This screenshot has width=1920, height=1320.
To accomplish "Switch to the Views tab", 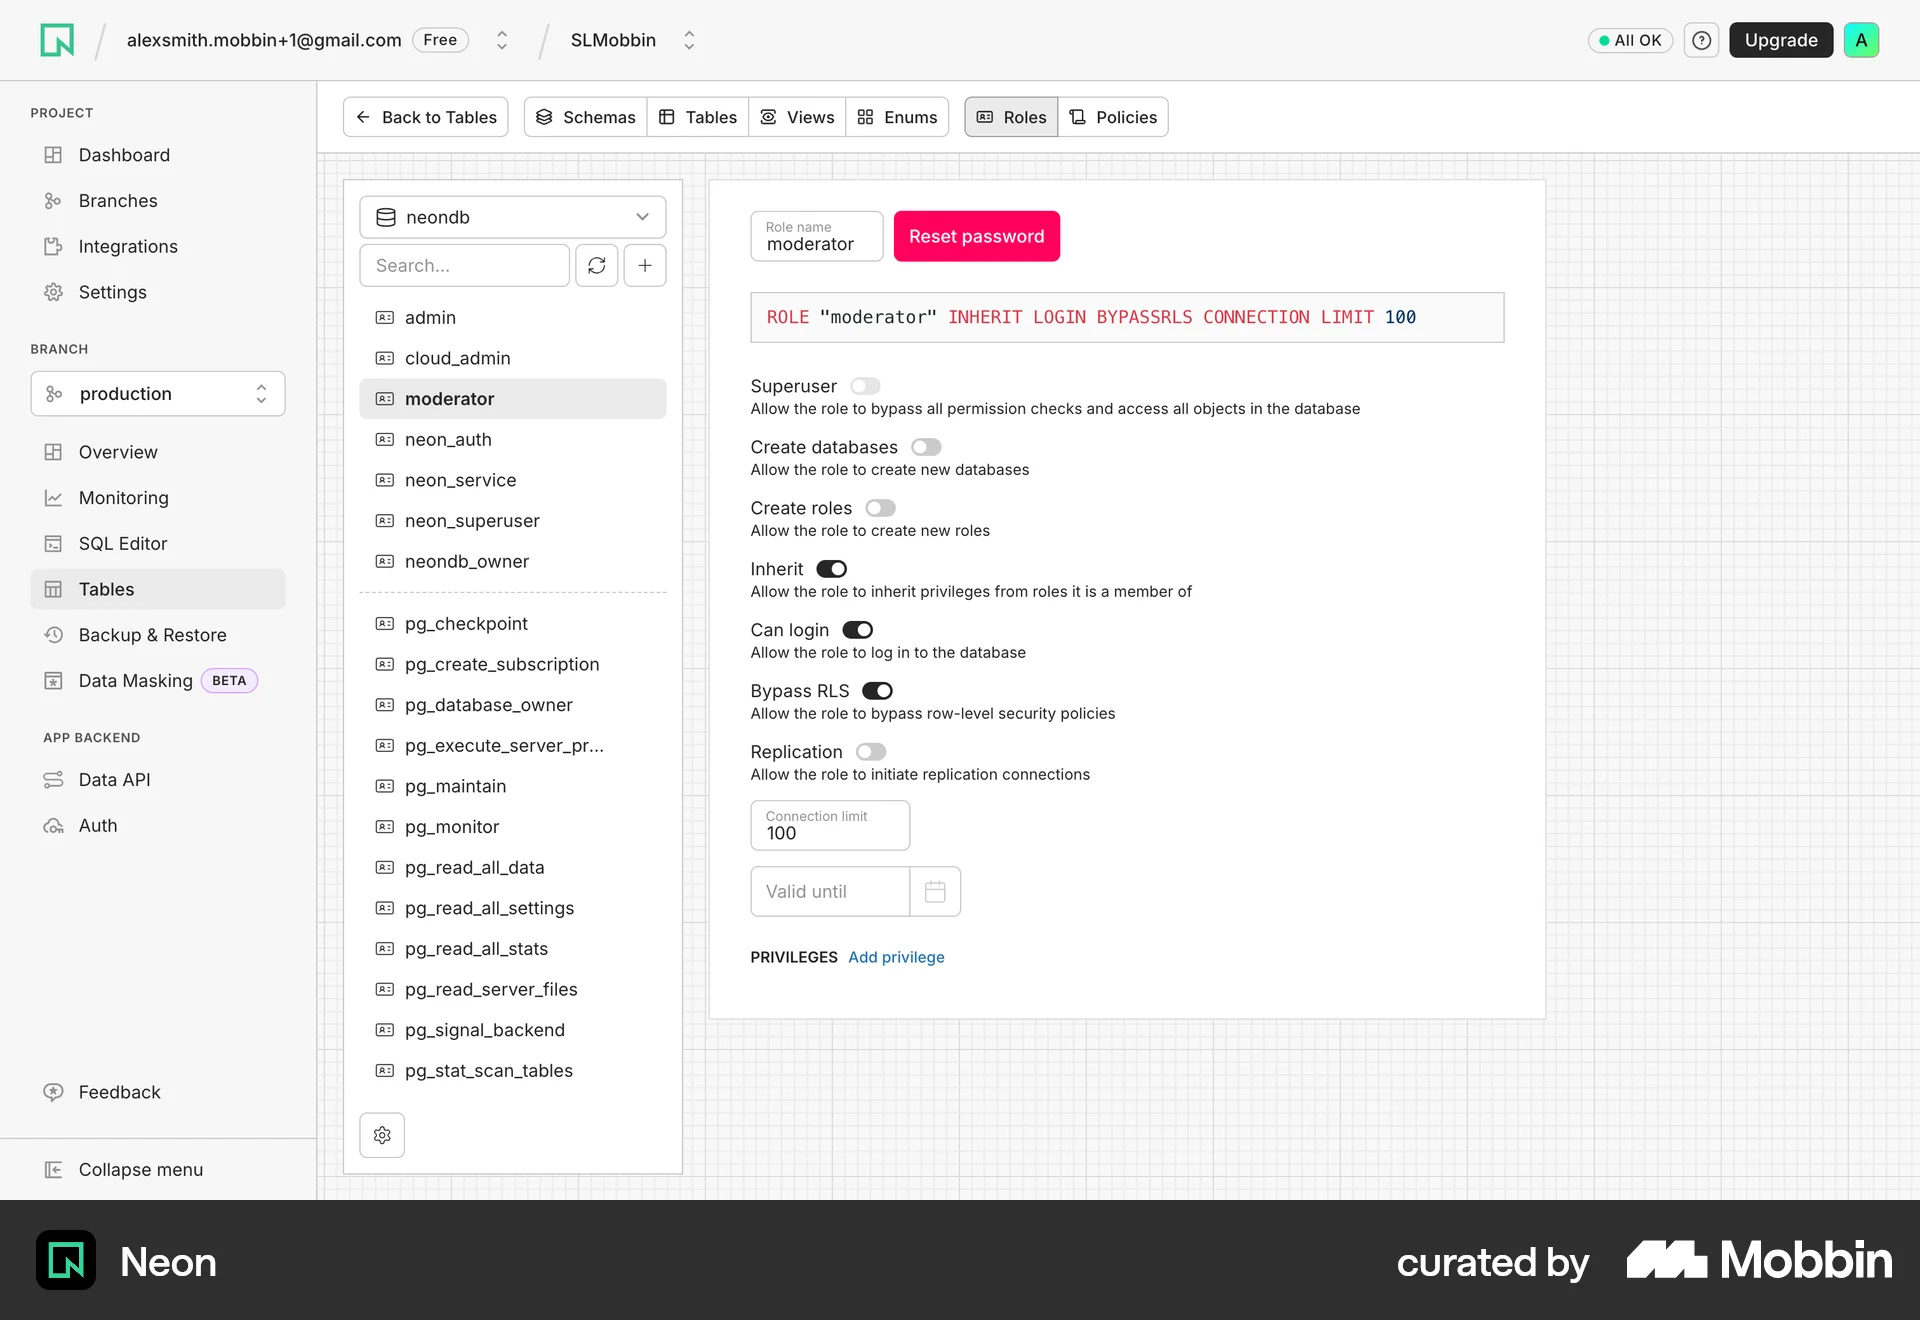I will pos(797,117).
